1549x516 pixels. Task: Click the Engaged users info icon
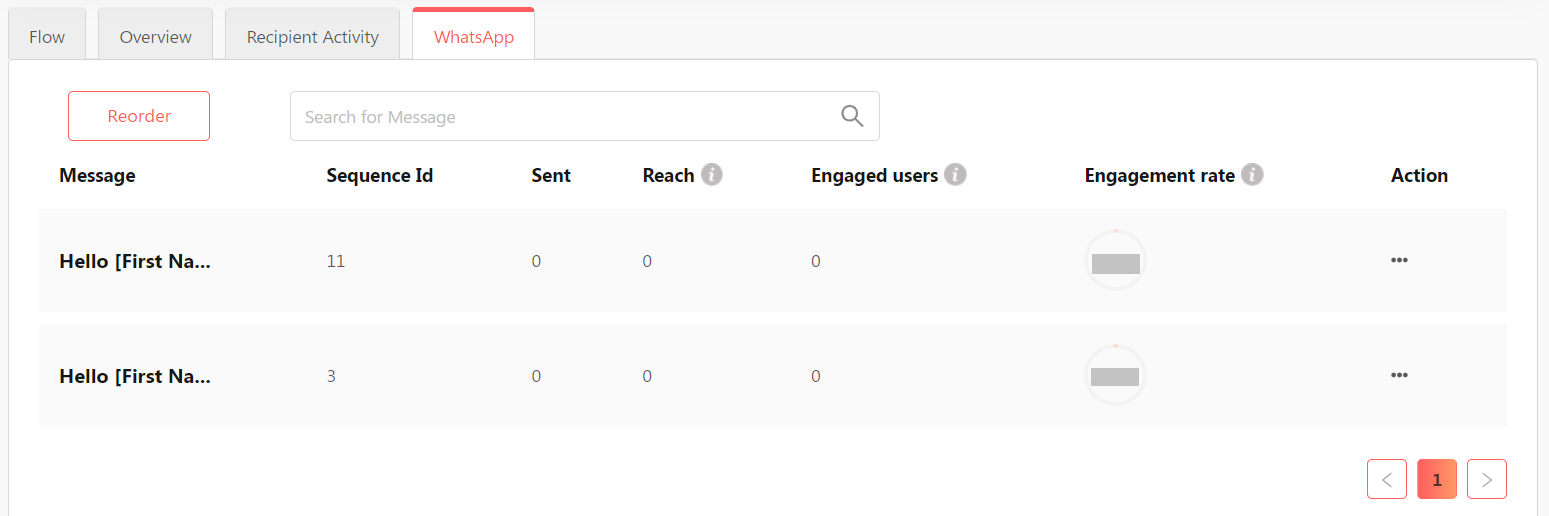point(955,175)
